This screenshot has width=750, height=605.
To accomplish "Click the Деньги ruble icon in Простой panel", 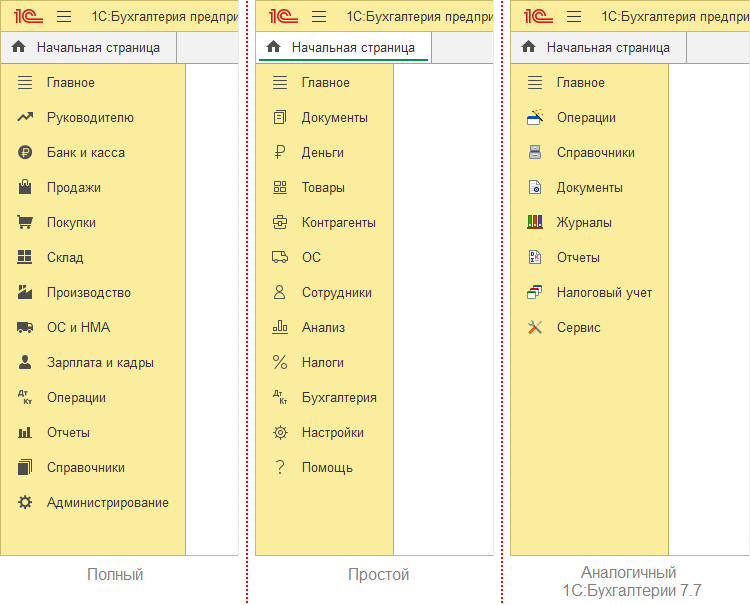I will [280, 152].
